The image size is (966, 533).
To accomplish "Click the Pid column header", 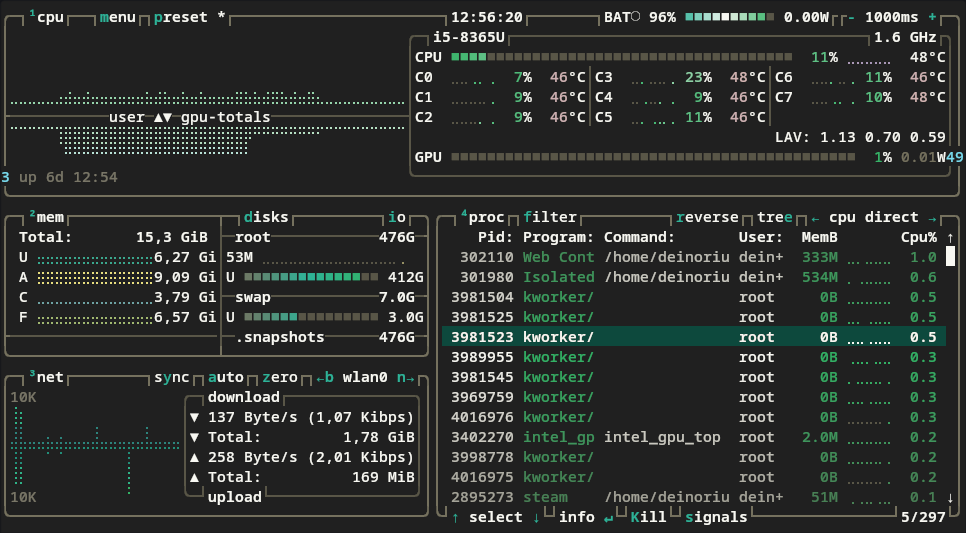I will (x=495, y=237).
